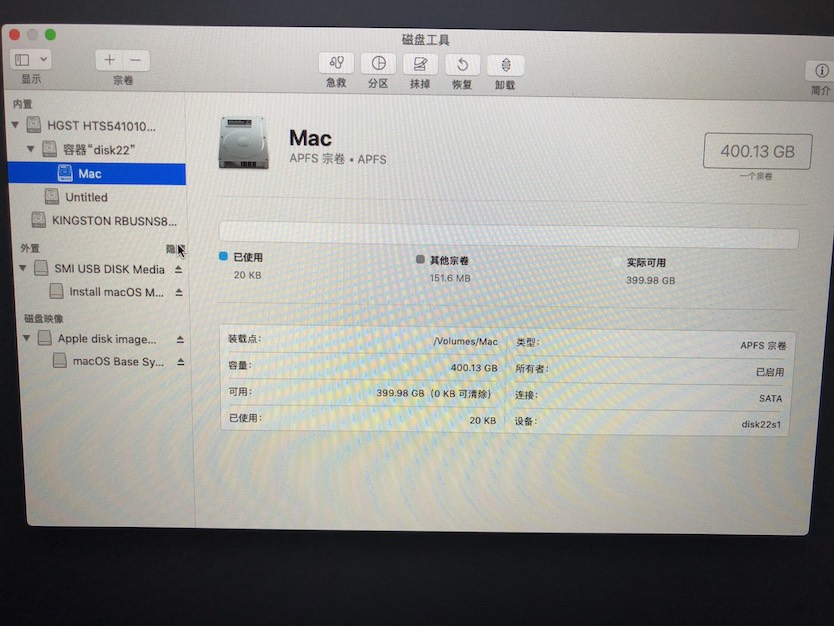Click the disk usage bar
Image resolution: width=834 pixels, height=626 pixels.
point(508,235)
